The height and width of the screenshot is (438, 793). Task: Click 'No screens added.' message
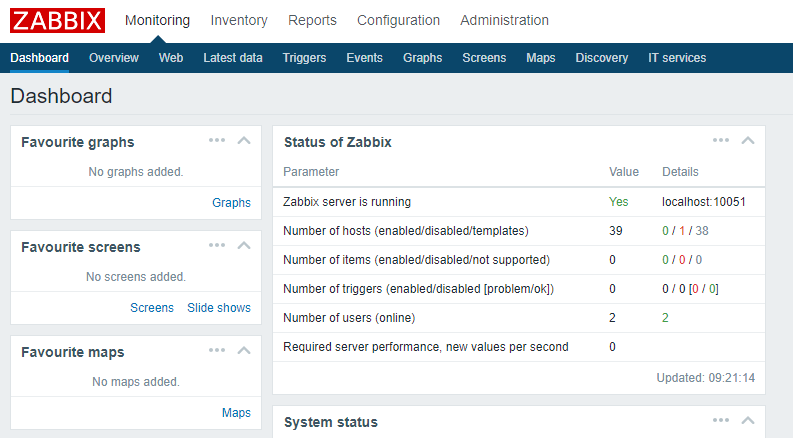click(x=136, y=277)
